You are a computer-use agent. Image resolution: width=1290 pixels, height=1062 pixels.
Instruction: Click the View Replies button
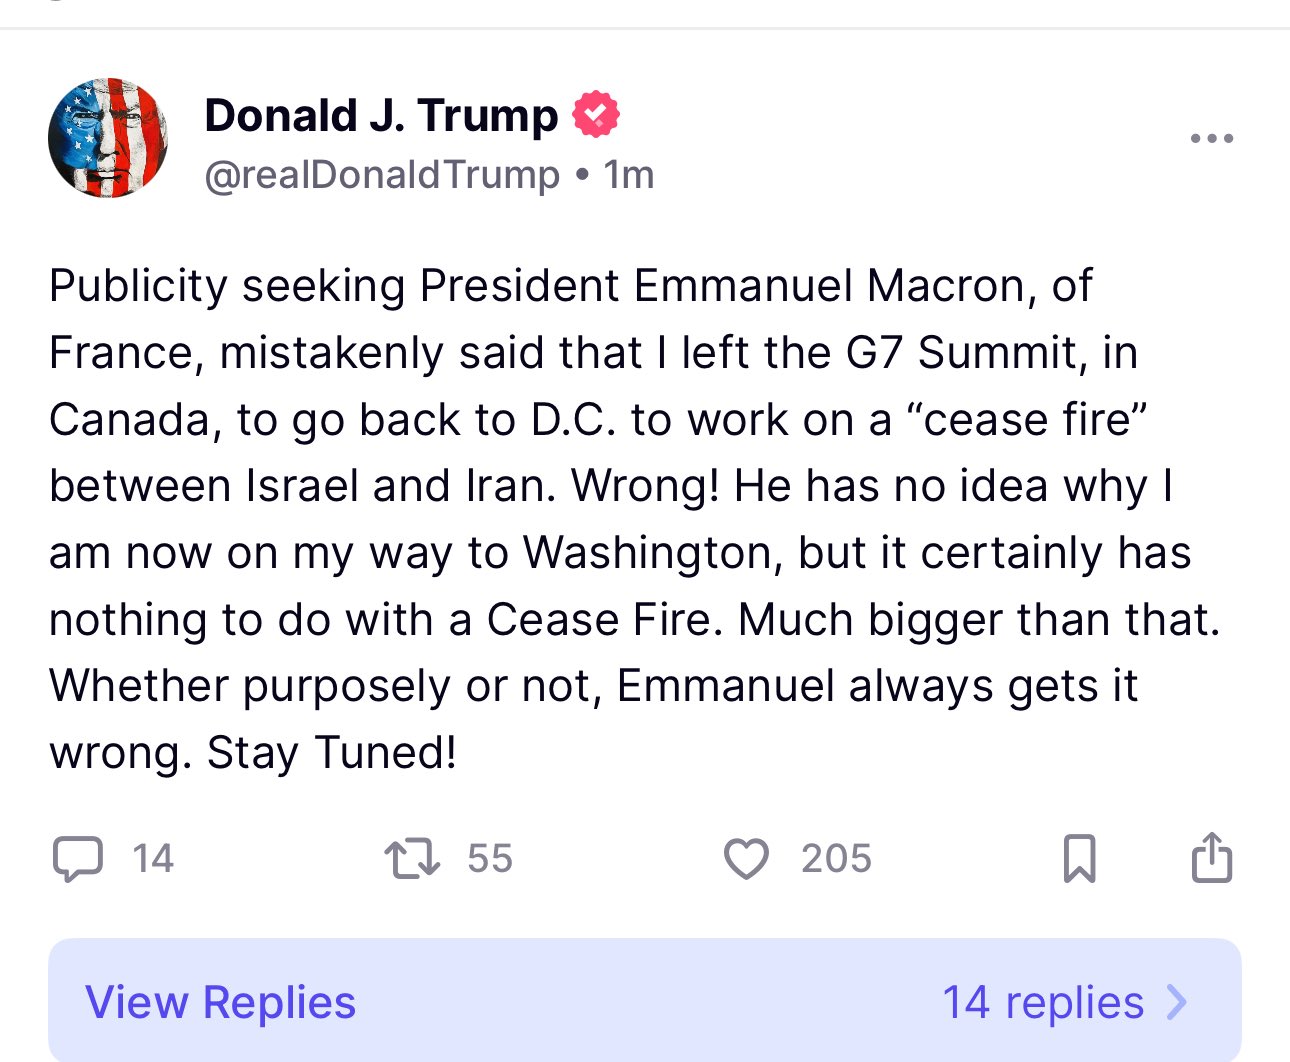point(219,1001)
